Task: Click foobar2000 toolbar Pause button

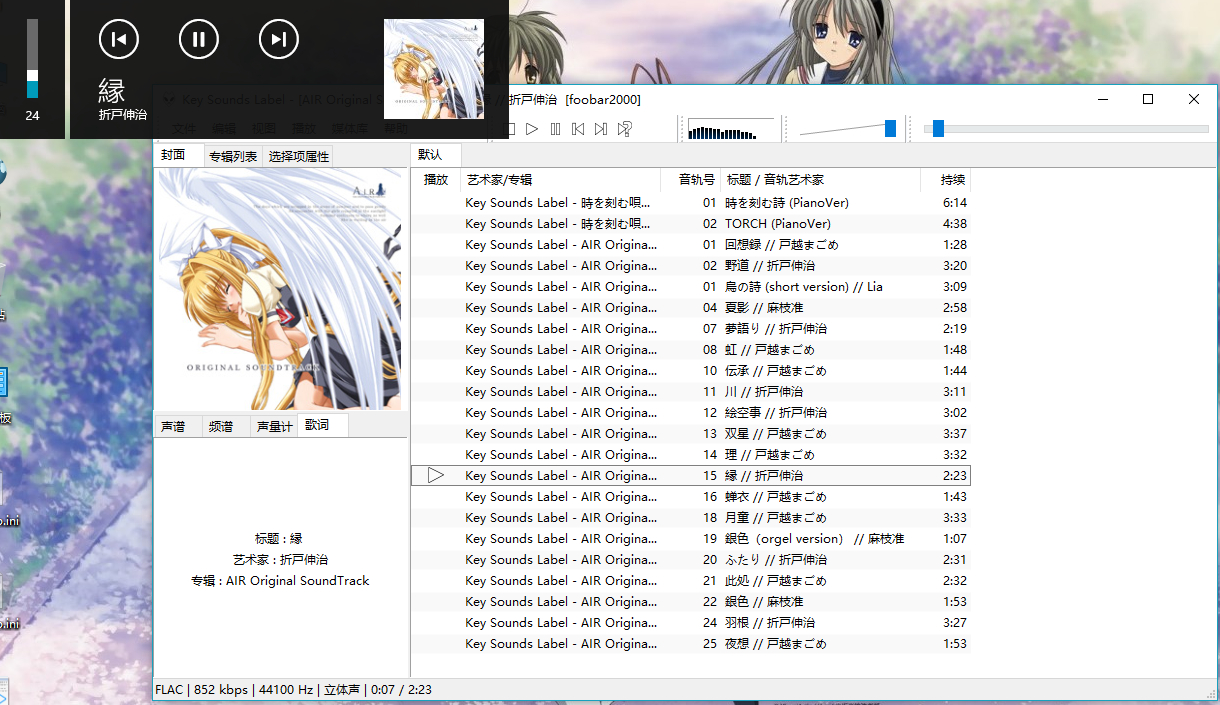Action: 555,129
